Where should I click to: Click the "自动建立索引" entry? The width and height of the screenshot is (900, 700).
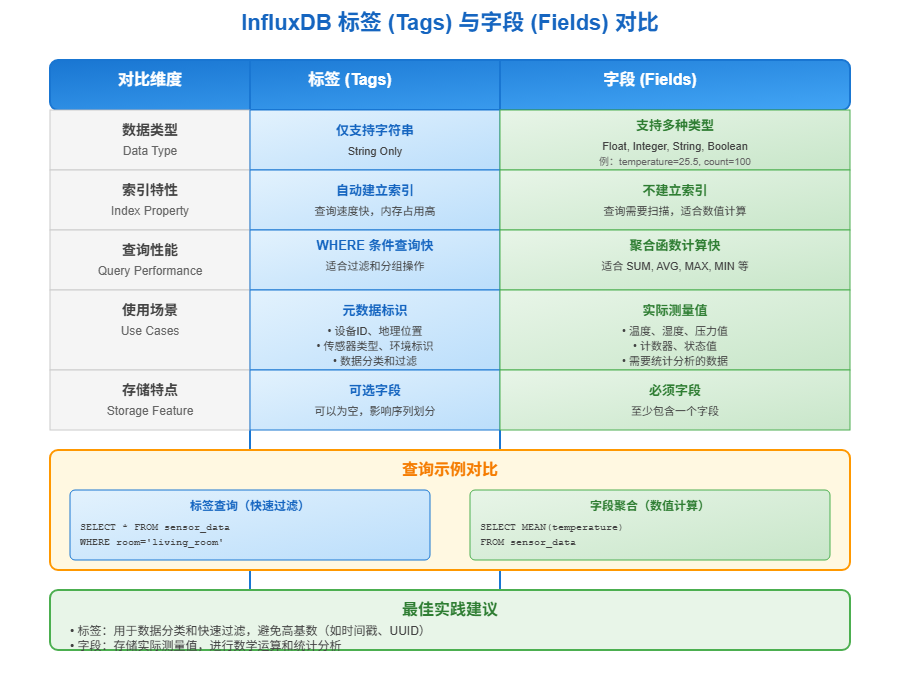point(375,191)
